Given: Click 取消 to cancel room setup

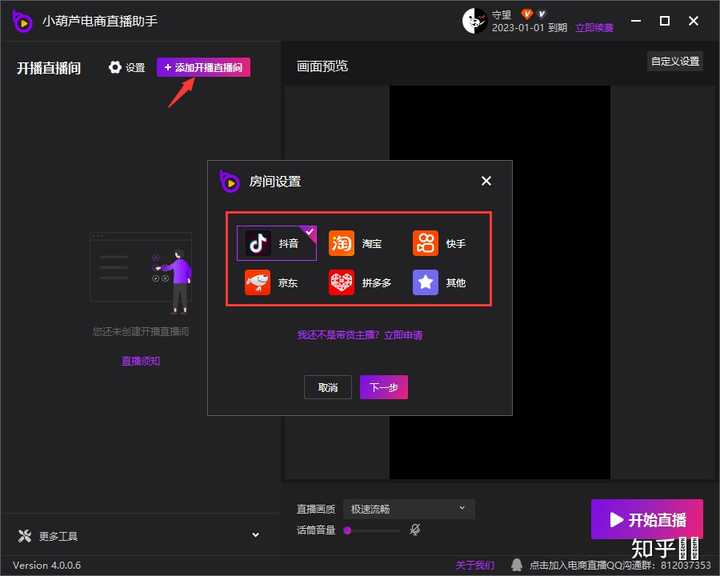Looking at the screenshot, I should (x=328, y=387).
